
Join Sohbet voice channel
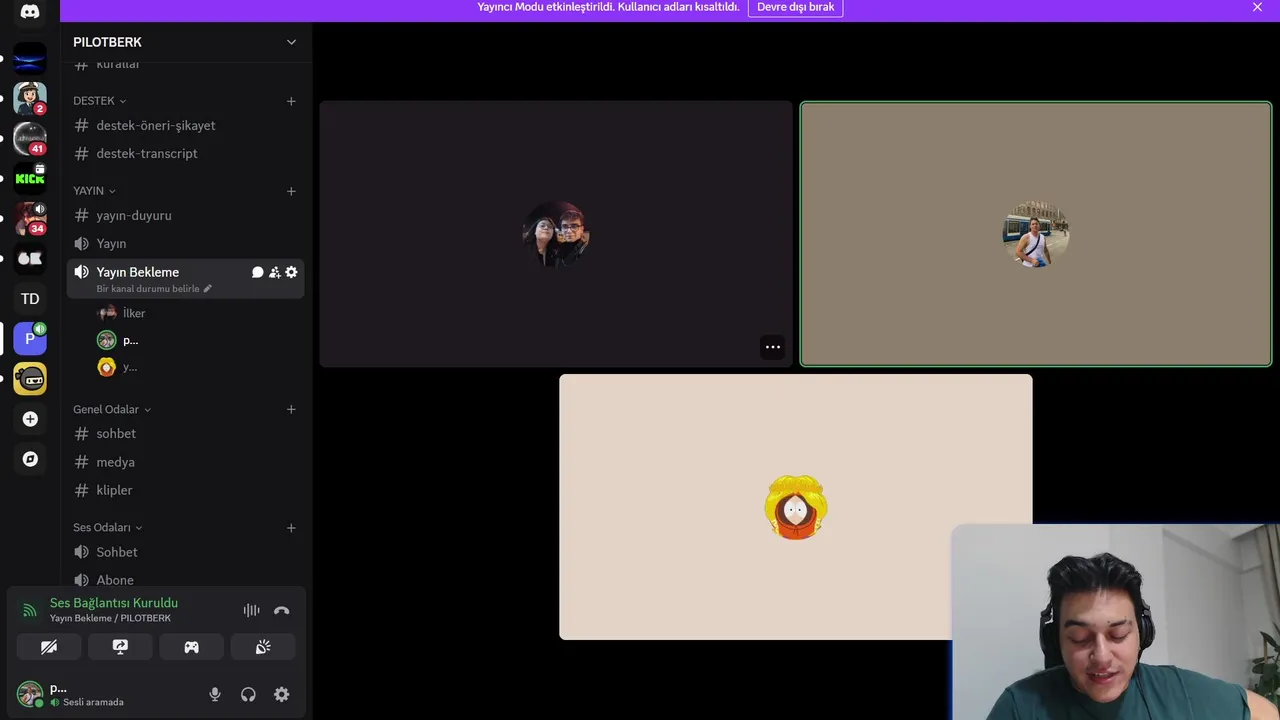click(x=186, y=552)
